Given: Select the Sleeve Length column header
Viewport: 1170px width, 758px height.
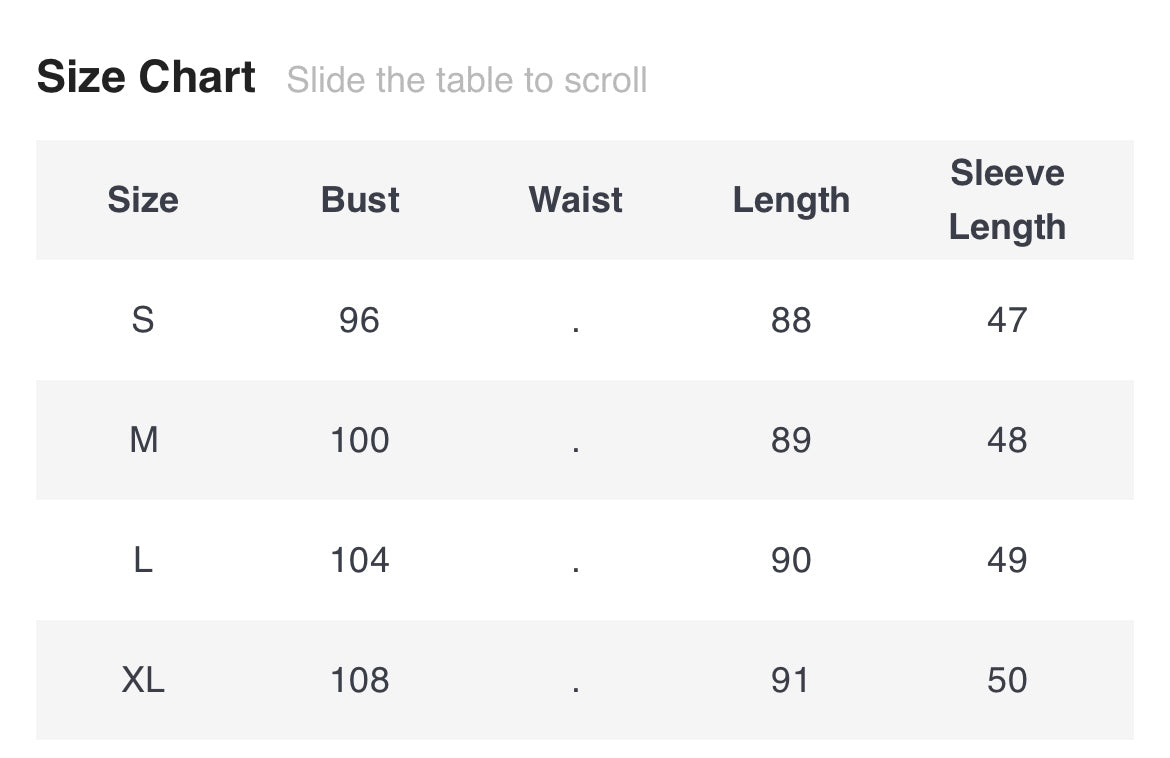Looking at the screenshot, I should 1007,200.
